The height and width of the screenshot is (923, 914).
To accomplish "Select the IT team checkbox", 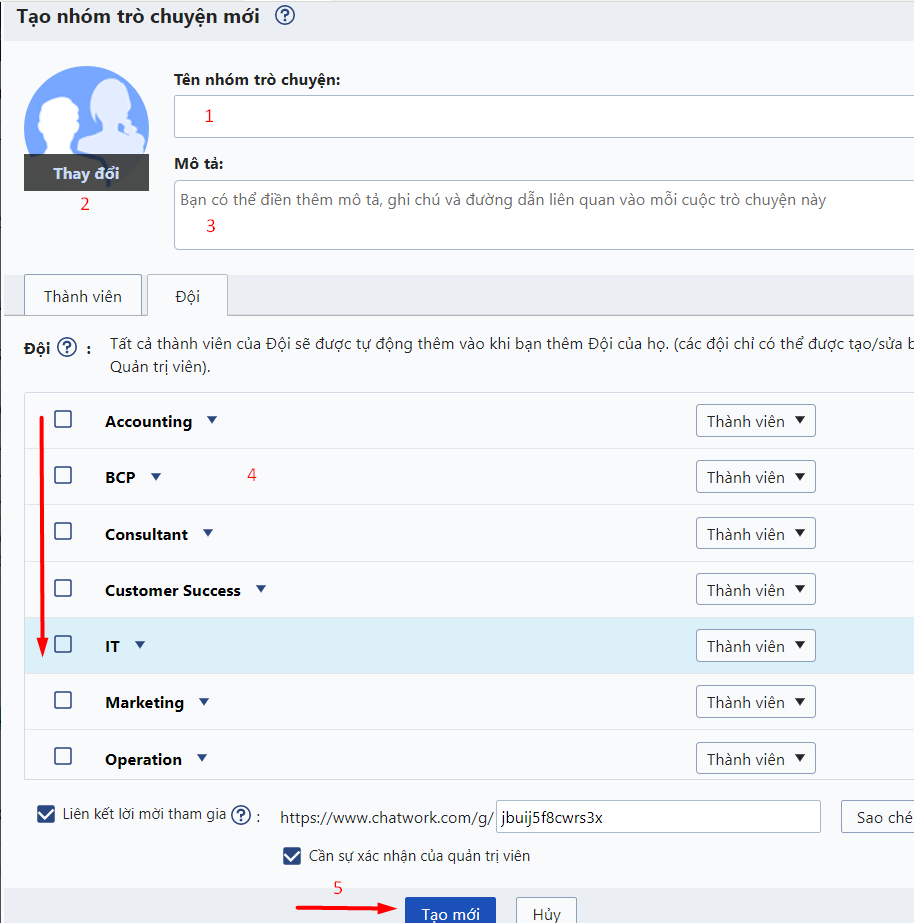I will pyautogui.click(x=63, y=644).
